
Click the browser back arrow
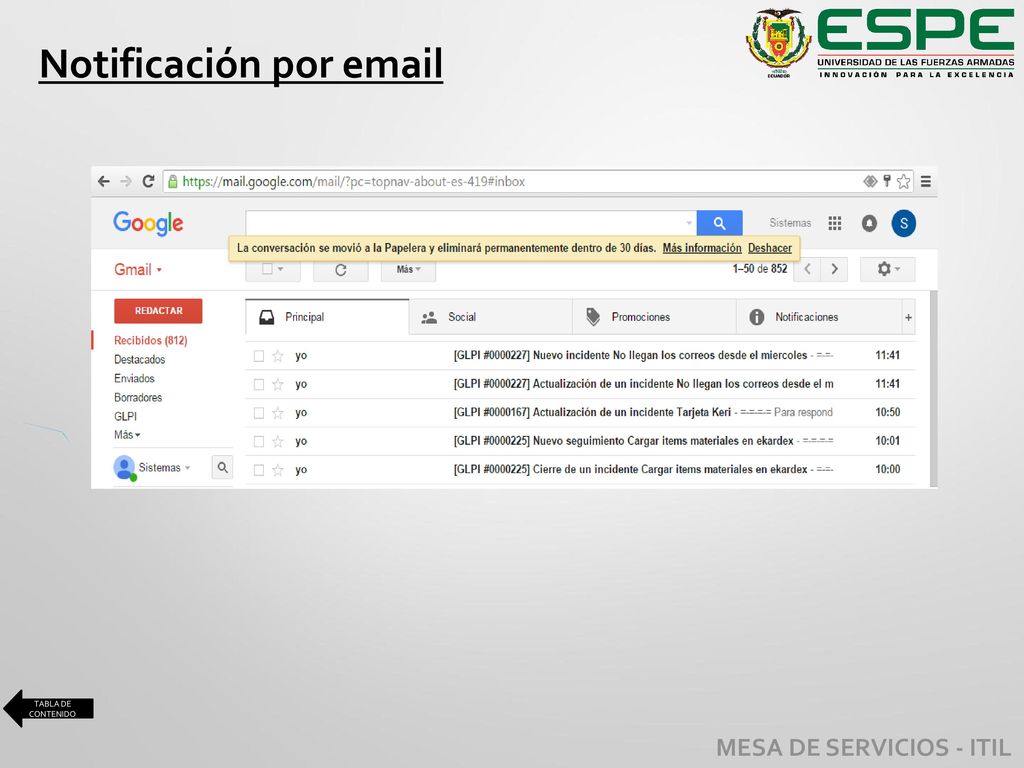coord(104,182)
